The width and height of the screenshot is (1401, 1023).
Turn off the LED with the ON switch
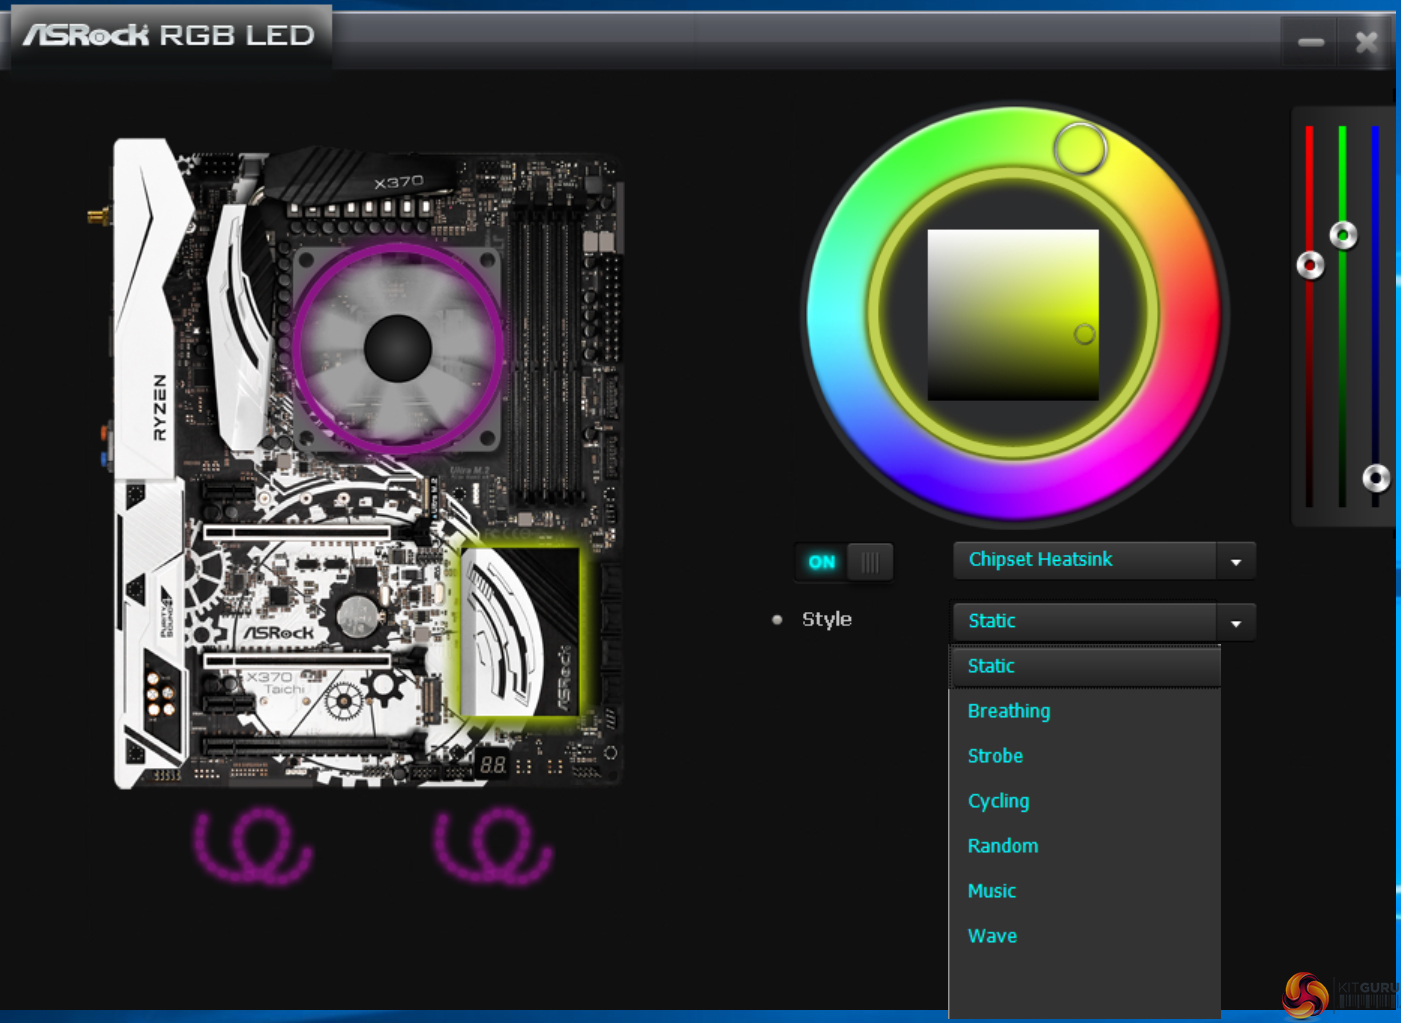(x=843, y=562)
